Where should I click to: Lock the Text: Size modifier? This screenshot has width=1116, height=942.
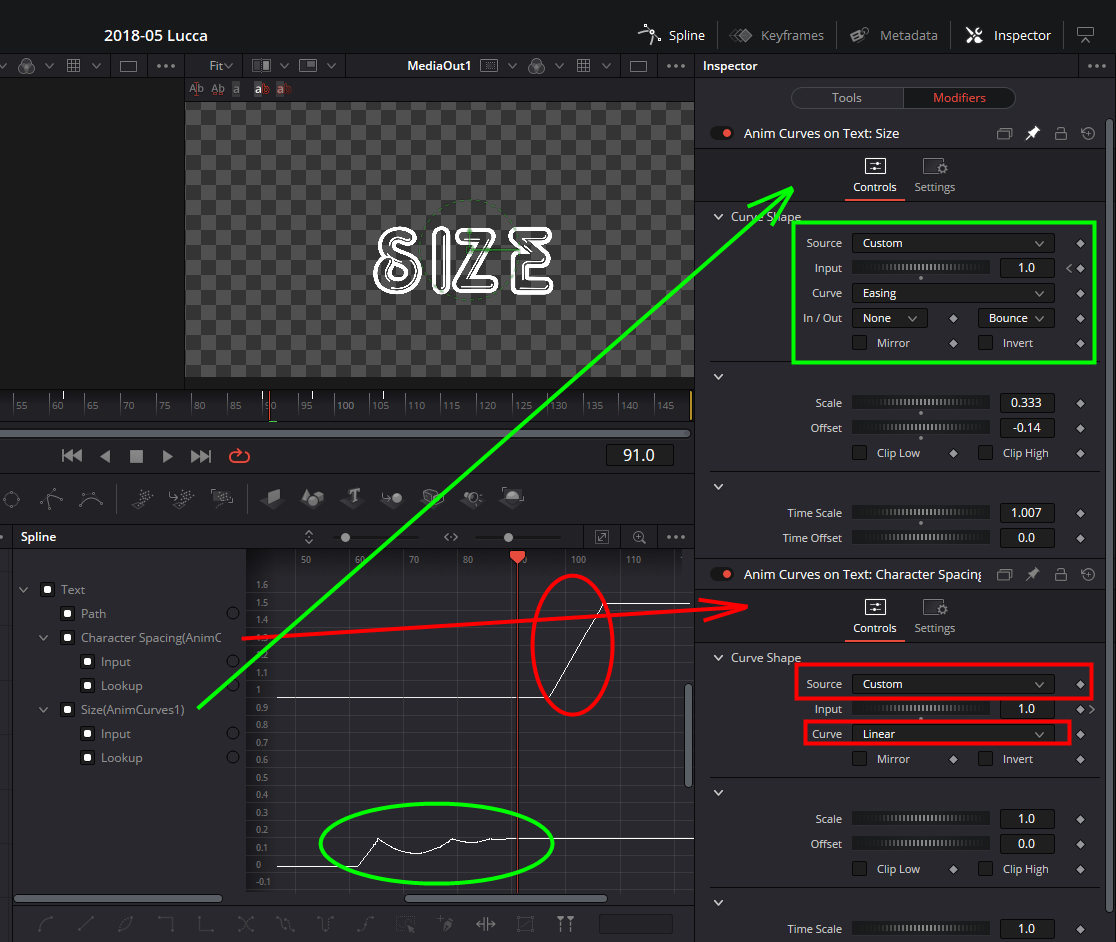pos(1060,133)
